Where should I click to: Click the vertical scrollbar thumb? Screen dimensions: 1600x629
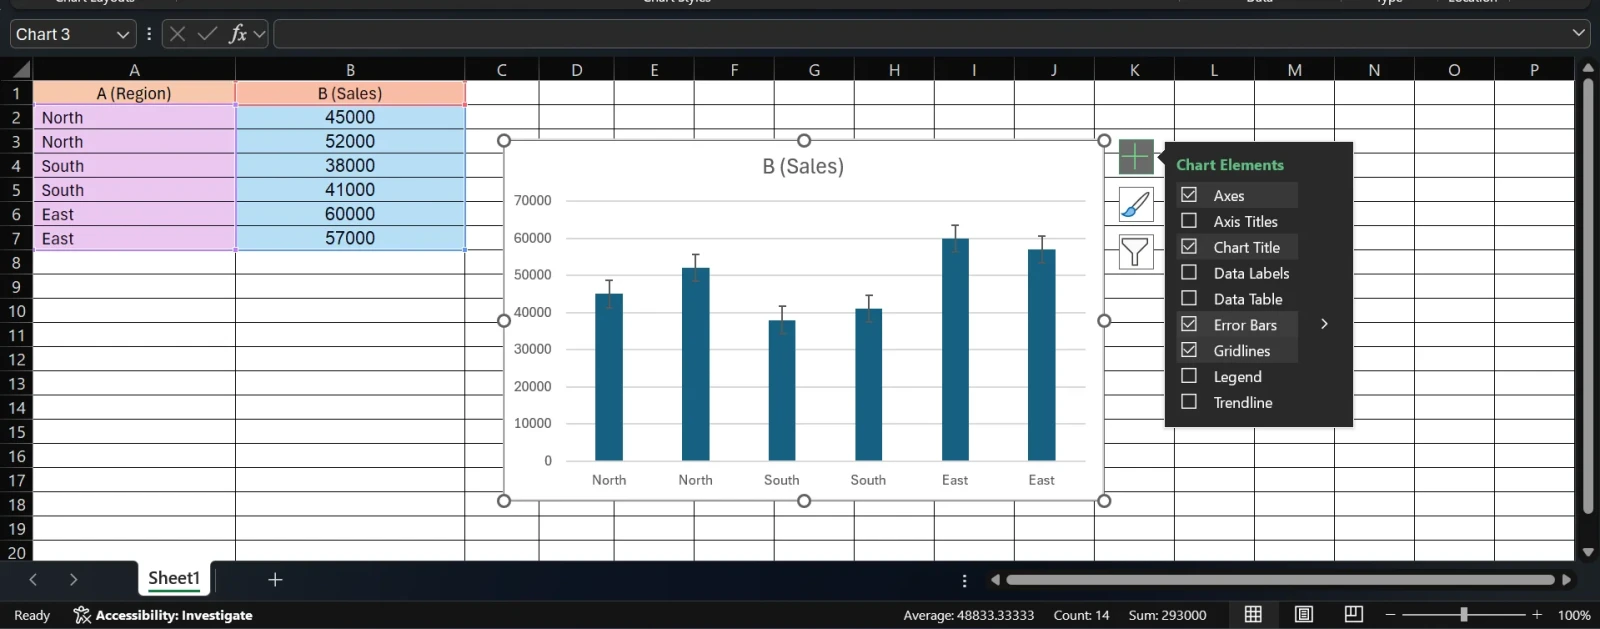(x=1588, y=296)
